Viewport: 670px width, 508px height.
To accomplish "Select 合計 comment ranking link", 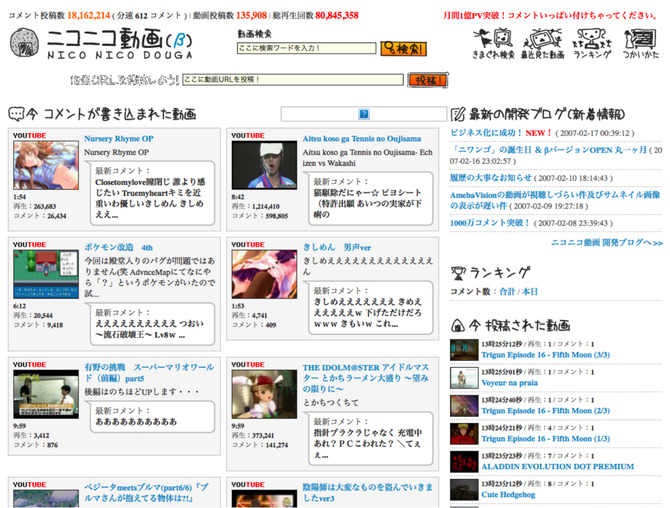I will (507, 292).
